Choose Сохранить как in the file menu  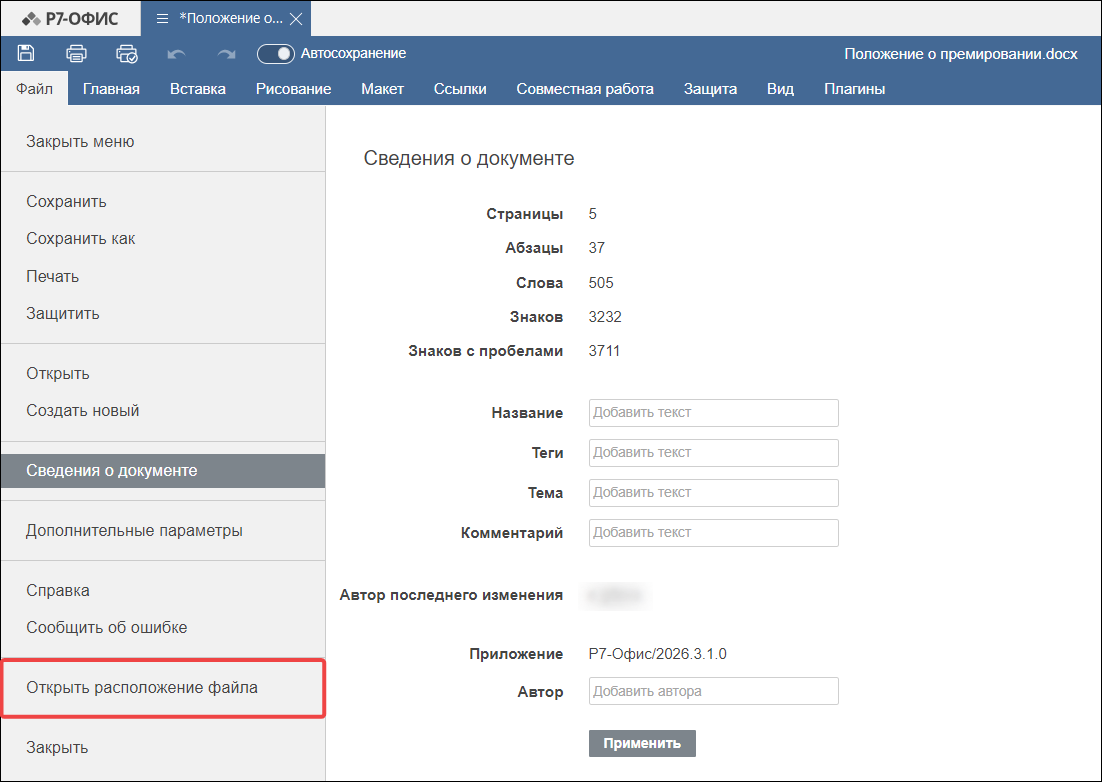[163, 239]
